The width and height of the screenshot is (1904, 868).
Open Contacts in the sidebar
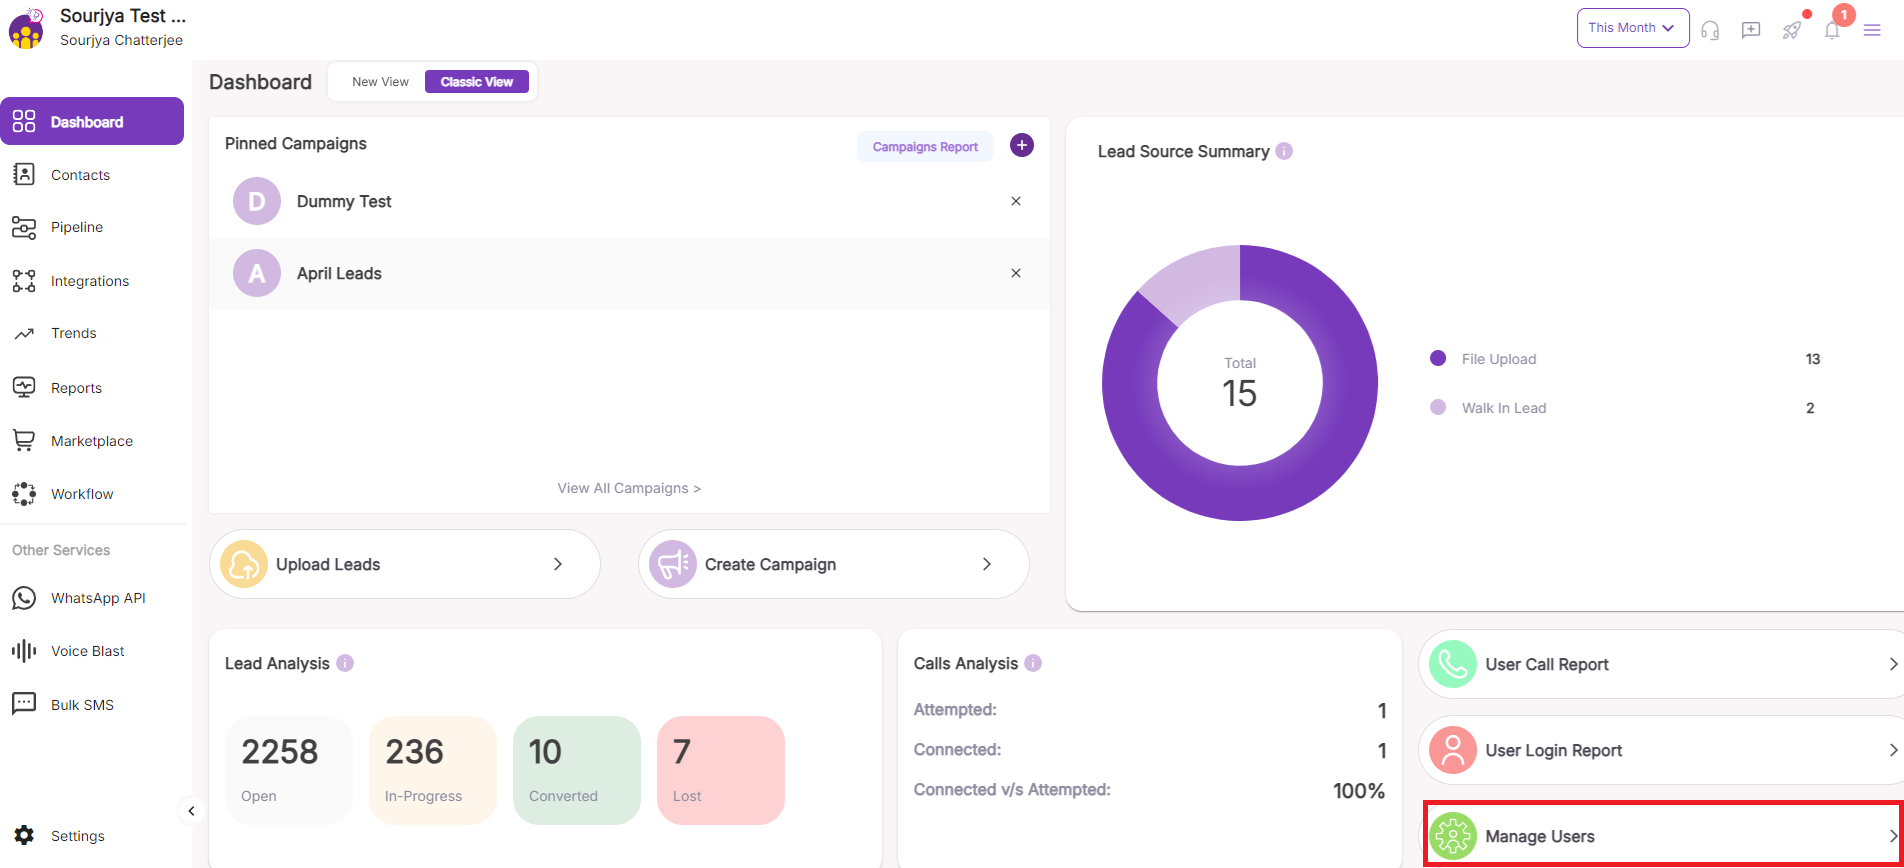pos(80,175)
